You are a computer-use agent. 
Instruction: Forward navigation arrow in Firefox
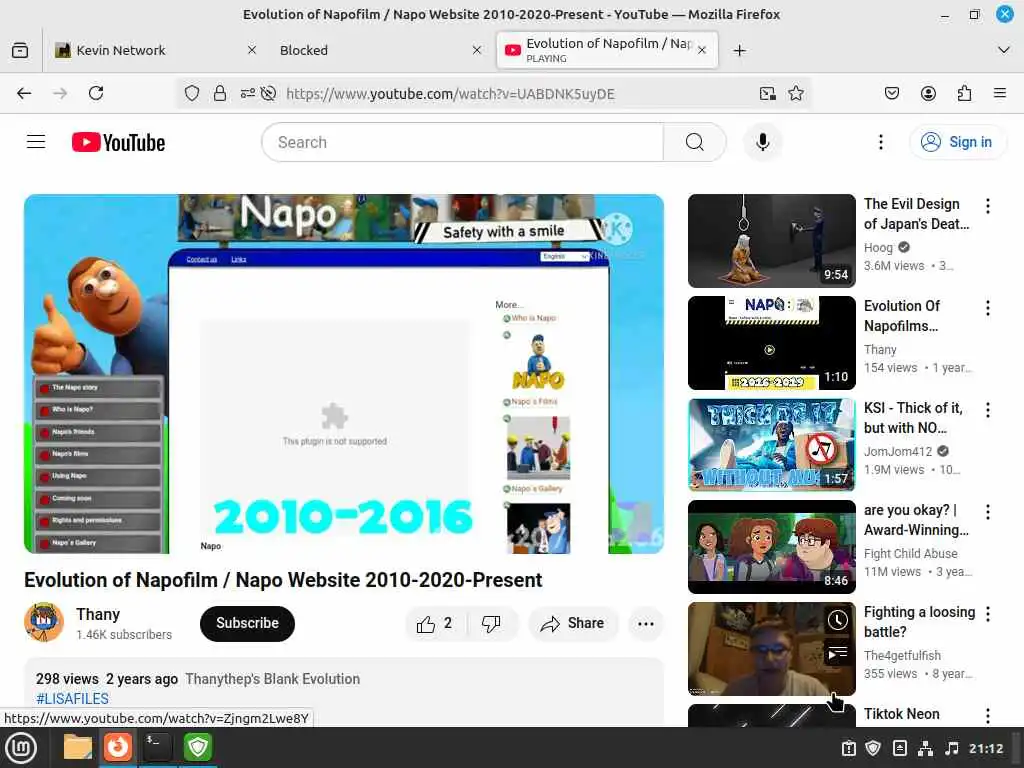pos(60,93)
